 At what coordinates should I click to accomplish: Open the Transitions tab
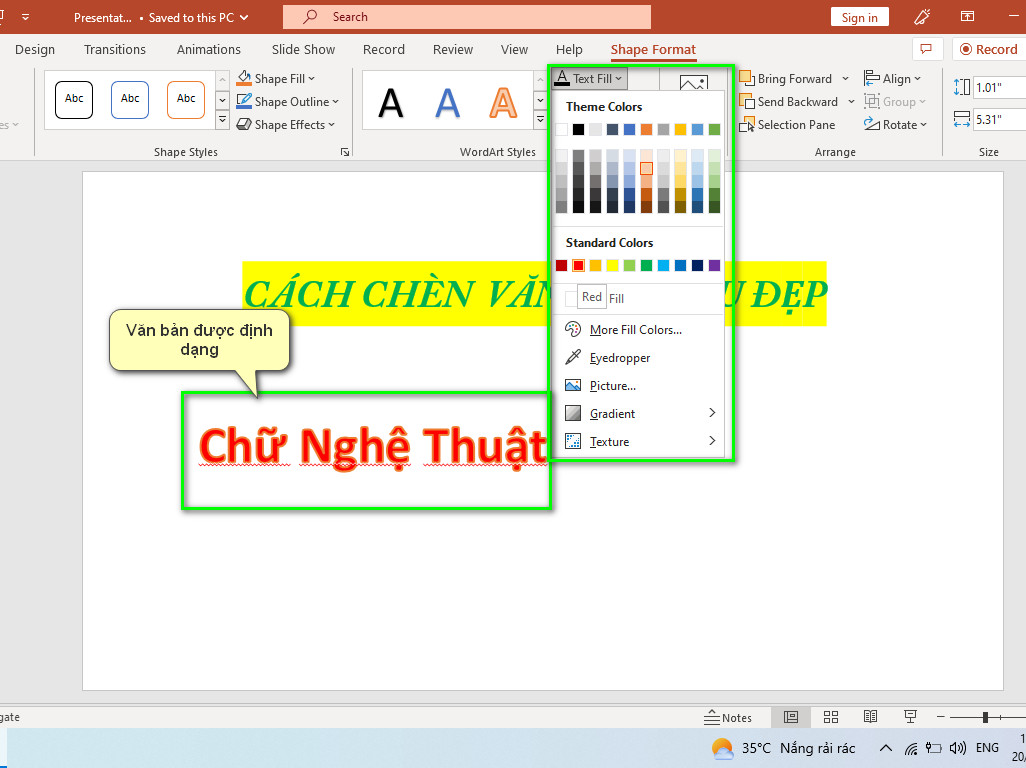click(115, 49)
